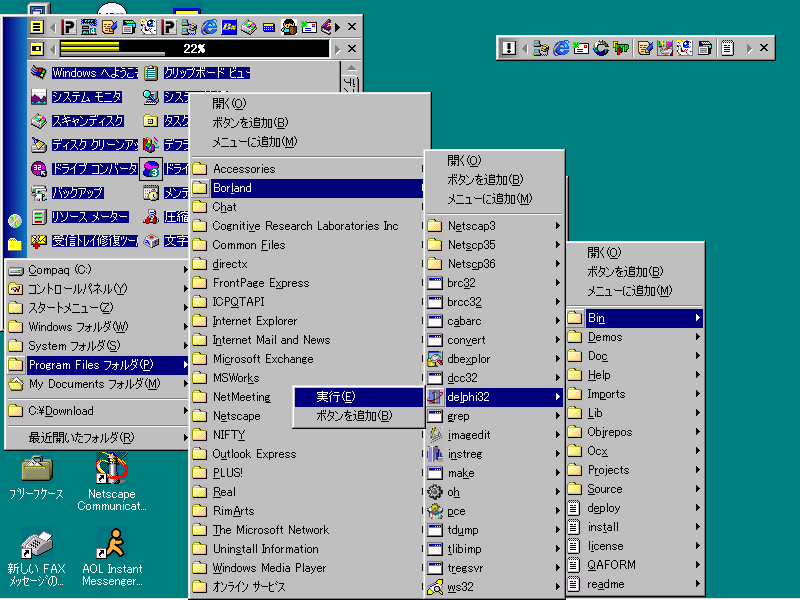Screen dimensions: 800x600
Task: Open ディスク クリーンアップ in the launcher panel
Action: point(84,145)
